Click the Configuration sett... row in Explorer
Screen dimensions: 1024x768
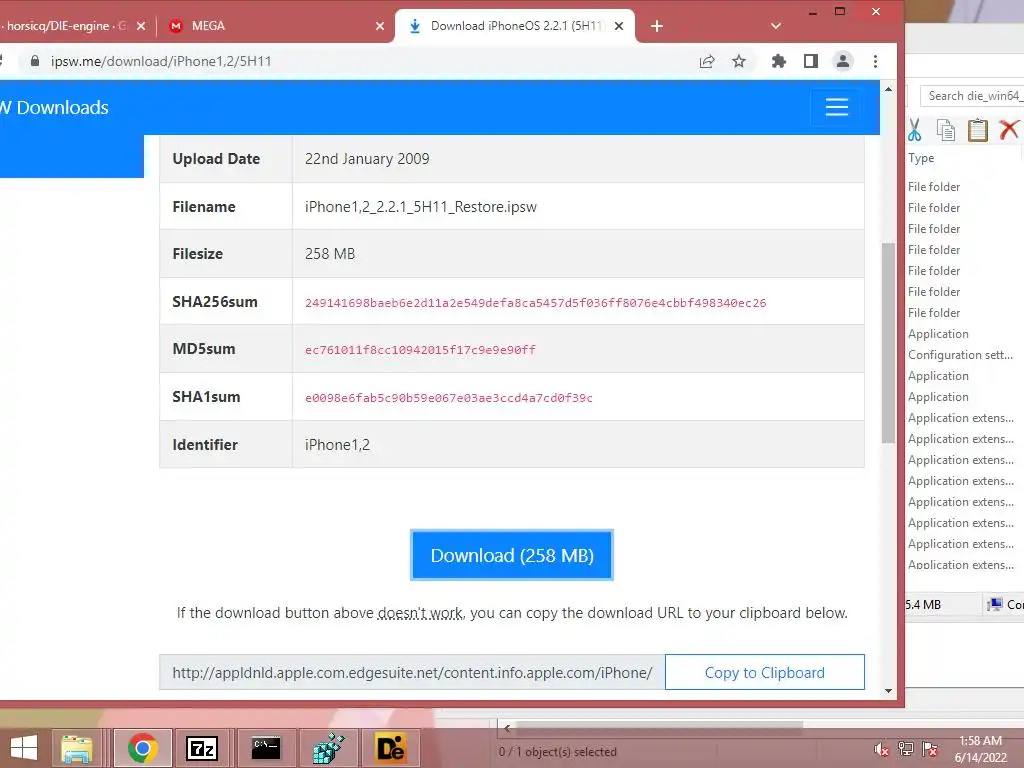pyautogui.click(x=960, y=355)
